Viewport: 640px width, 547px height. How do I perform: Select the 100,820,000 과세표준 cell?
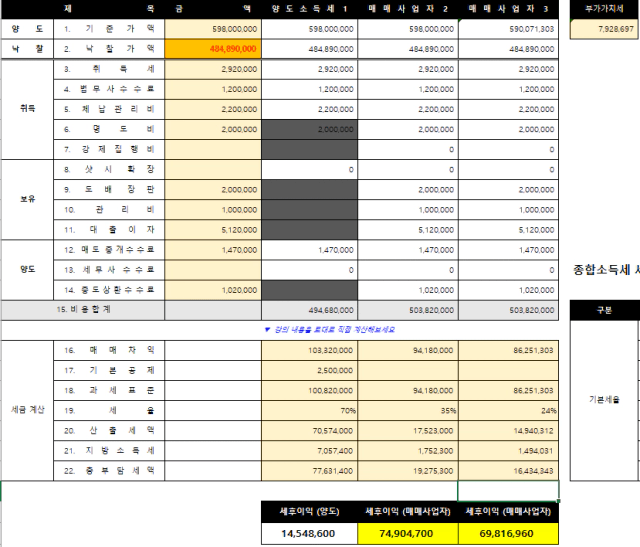click(x=309, y=391)
